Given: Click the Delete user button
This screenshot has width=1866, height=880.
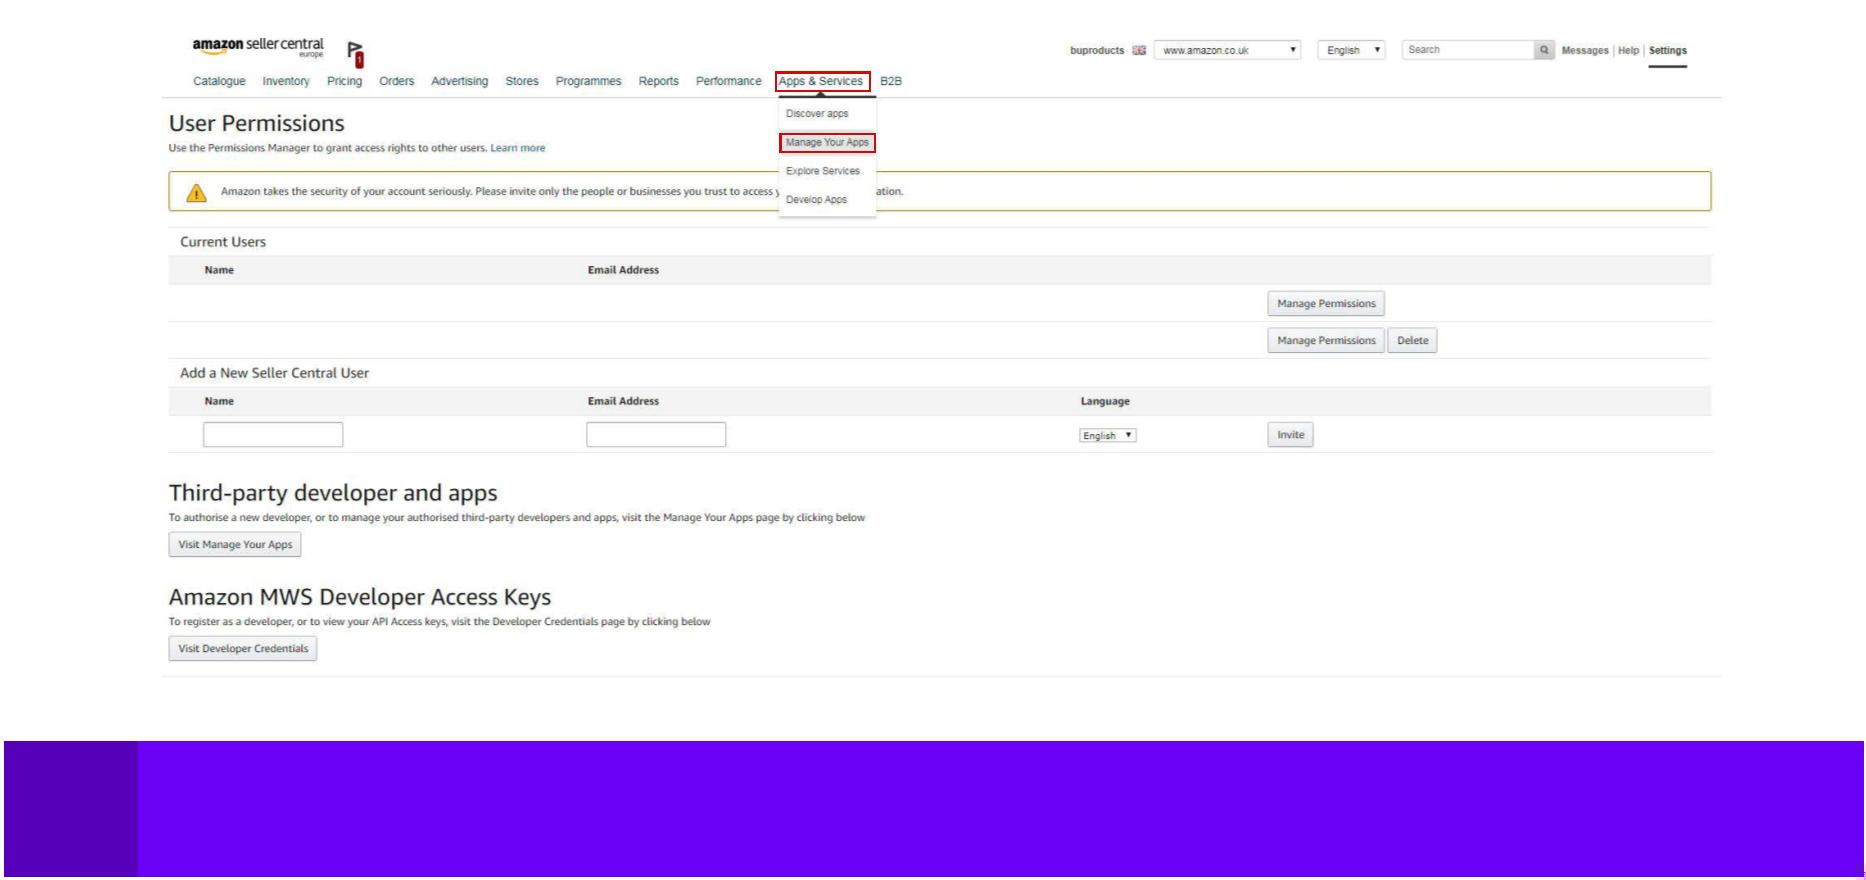Looking at the screenshot, I should [x=1412, y=341].
